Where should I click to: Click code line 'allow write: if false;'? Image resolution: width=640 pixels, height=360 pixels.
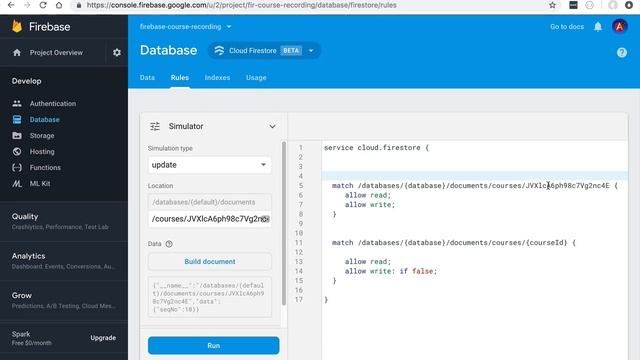point(391,271)
